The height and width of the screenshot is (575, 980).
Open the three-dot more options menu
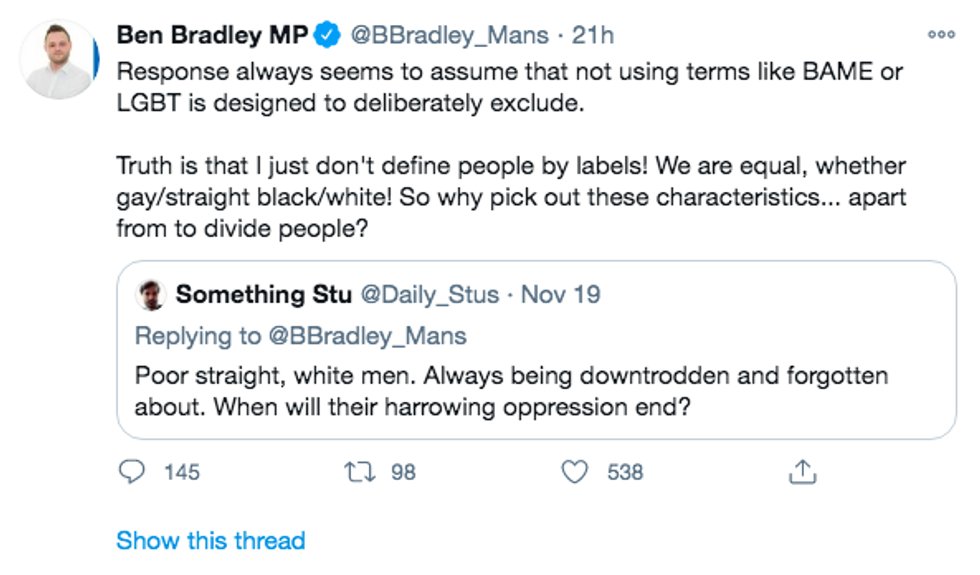[x=941, y=34]
